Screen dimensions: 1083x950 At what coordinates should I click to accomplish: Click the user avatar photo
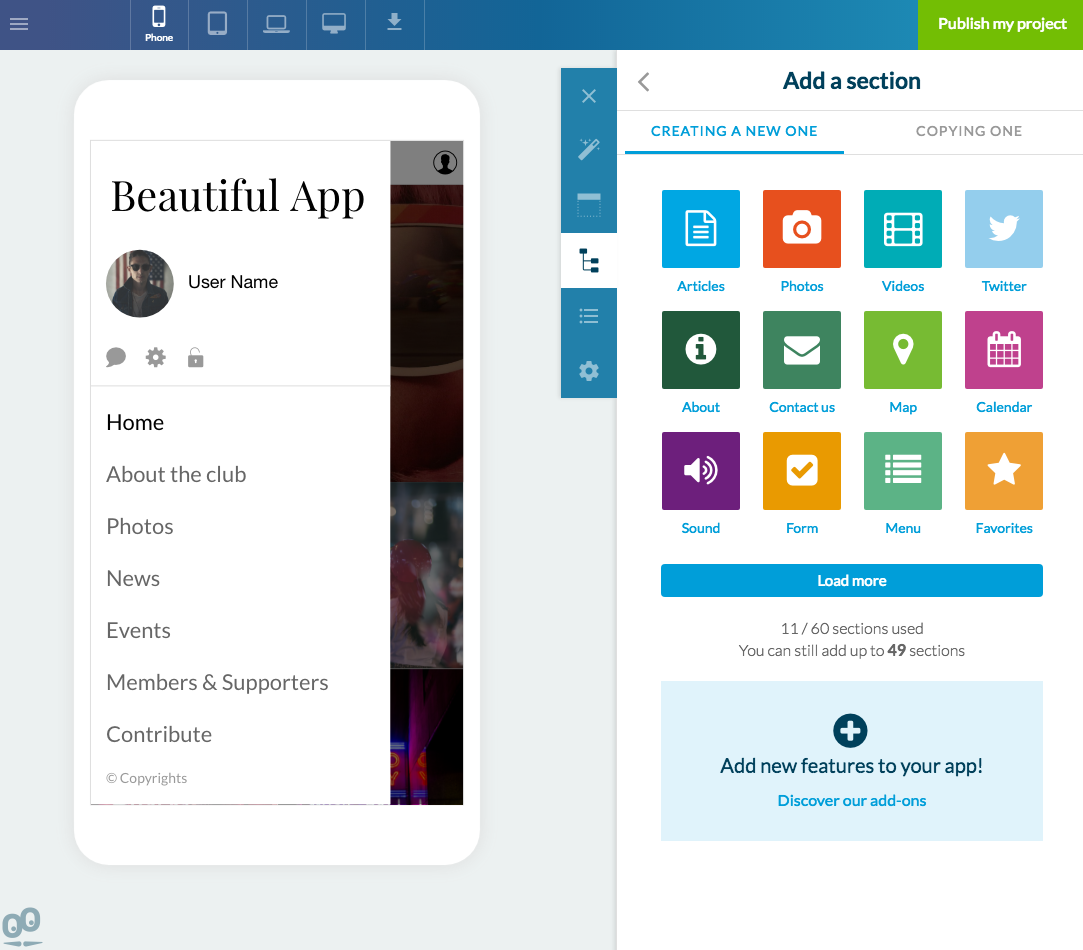coord(140,284)
